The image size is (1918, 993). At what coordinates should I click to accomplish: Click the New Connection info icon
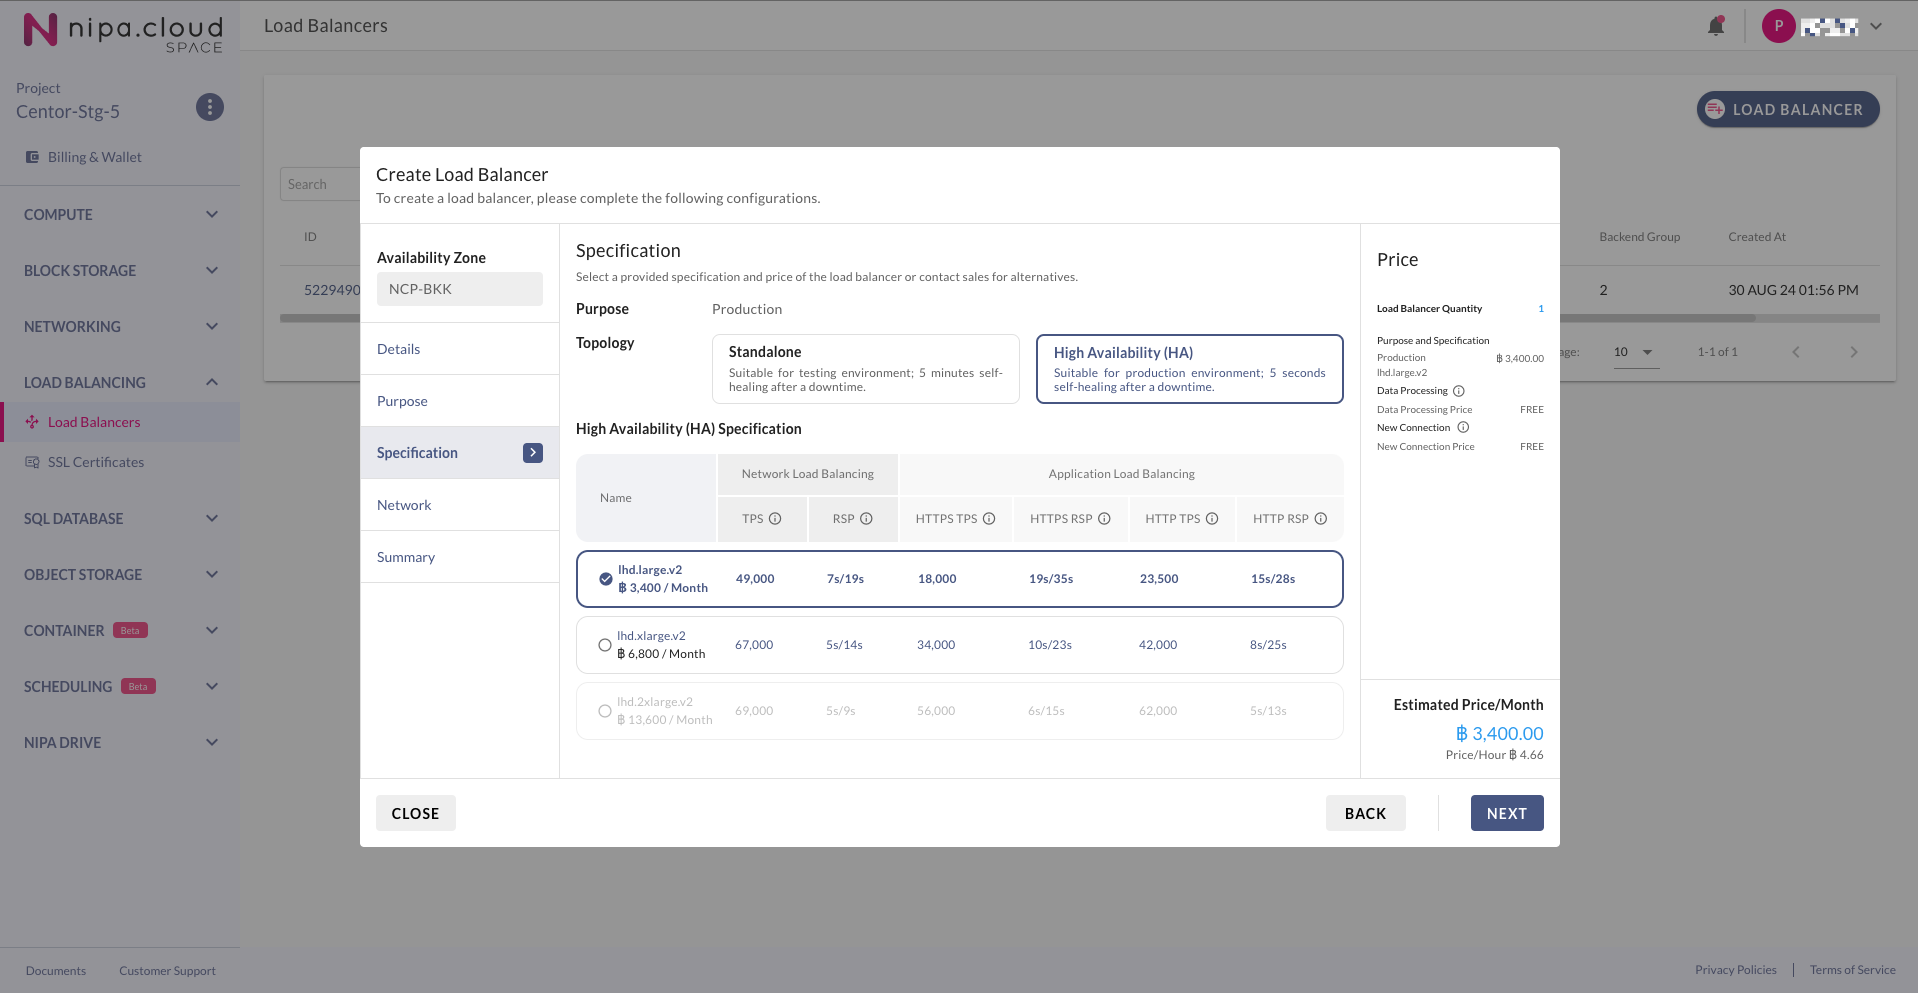click(1463, 428)
